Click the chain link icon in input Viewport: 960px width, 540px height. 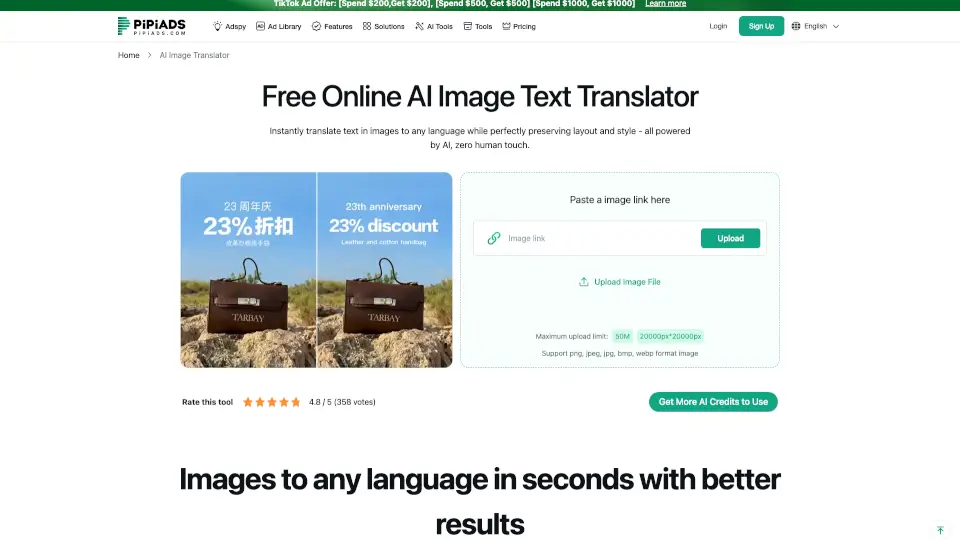[x=494, y=238]
